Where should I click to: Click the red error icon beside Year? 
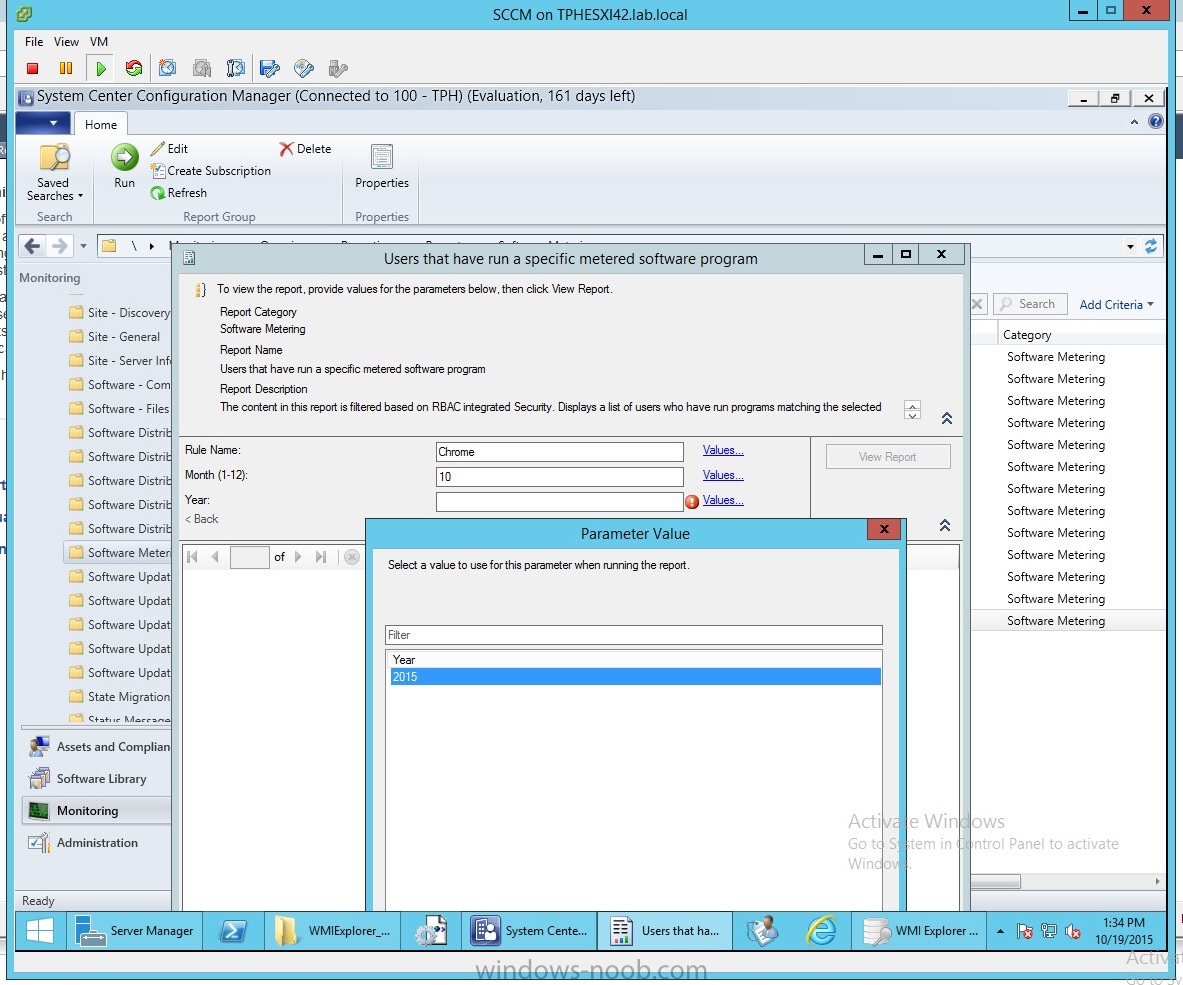coord(692,502)
